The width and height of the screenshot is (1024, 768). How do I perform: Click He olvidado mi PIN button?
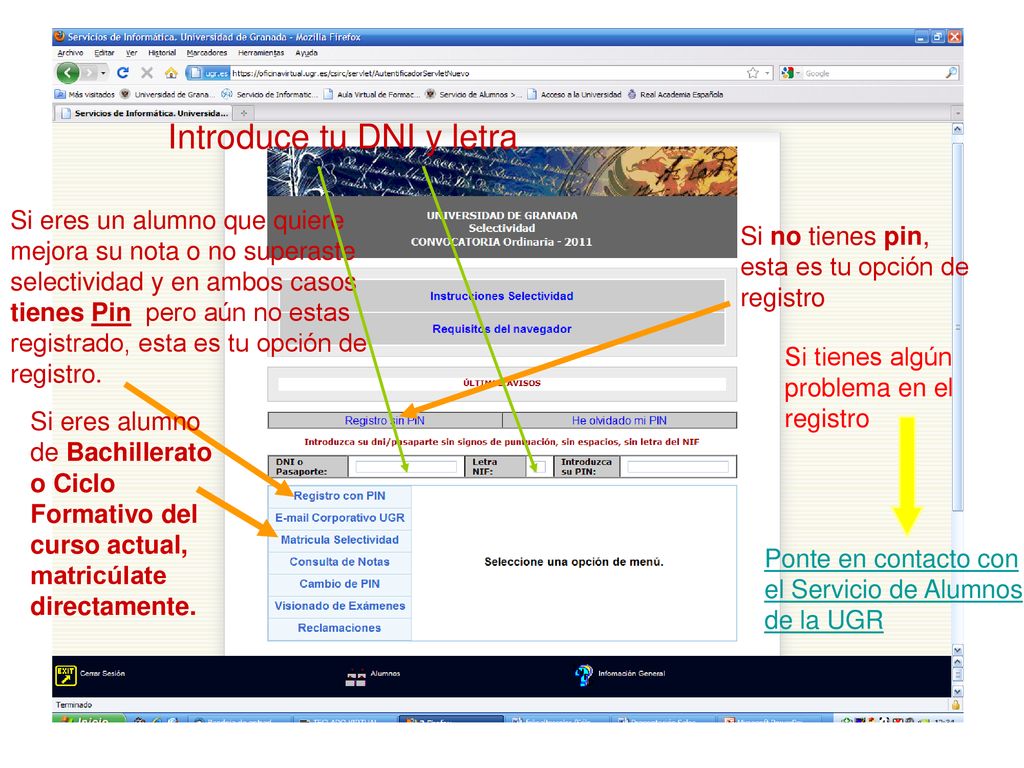[619, 421]
